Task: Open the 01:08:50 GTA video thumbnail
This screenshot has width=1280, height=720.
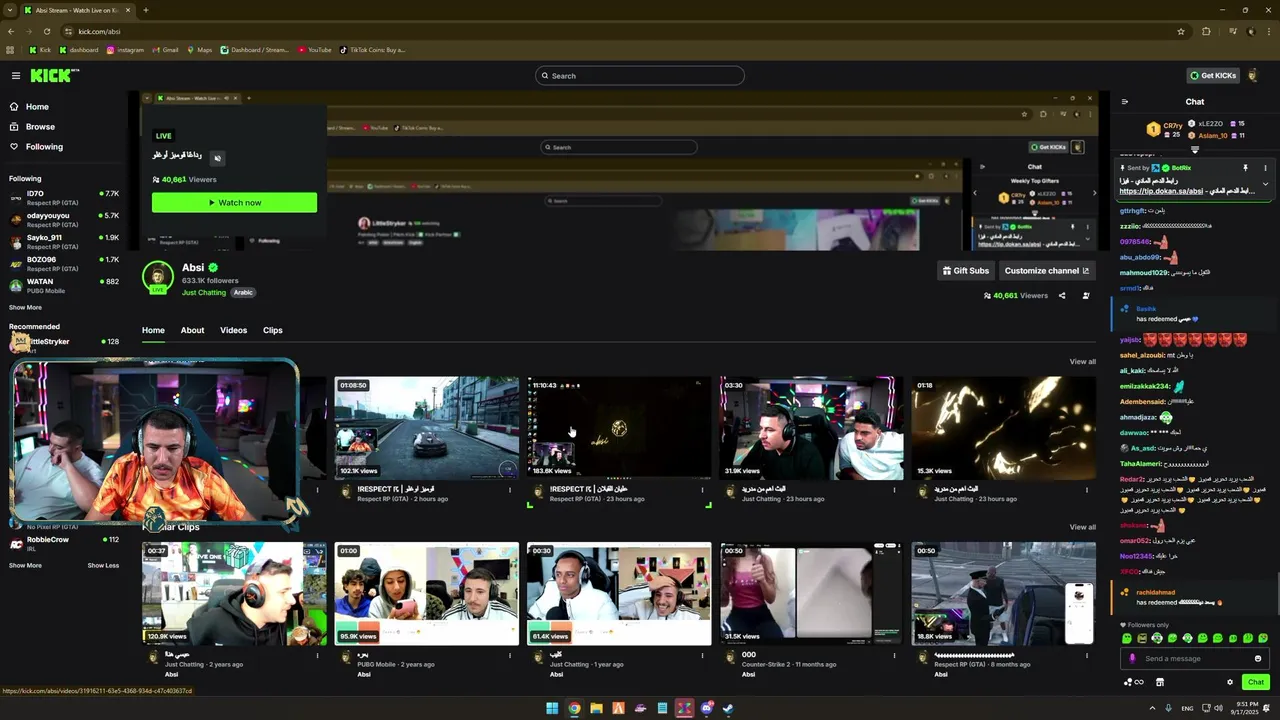Action: tap(426, 428)
